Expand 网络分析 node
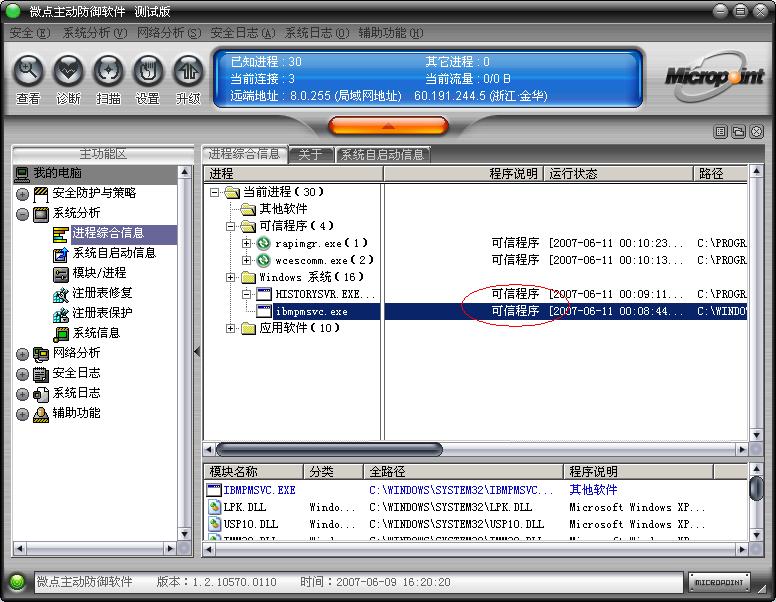The height and width of the screenshot is (602, 776). (x=22, y=354)
